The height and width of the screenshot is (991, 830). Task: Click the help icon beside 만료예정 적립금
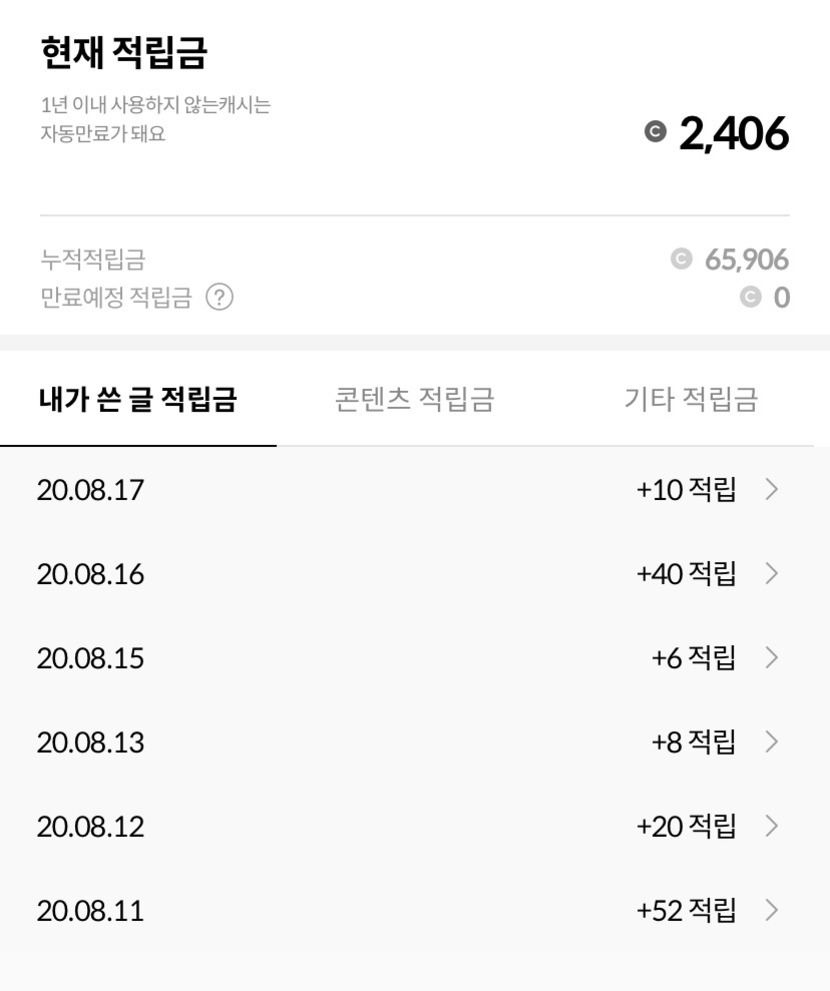[x=219, y=297]
